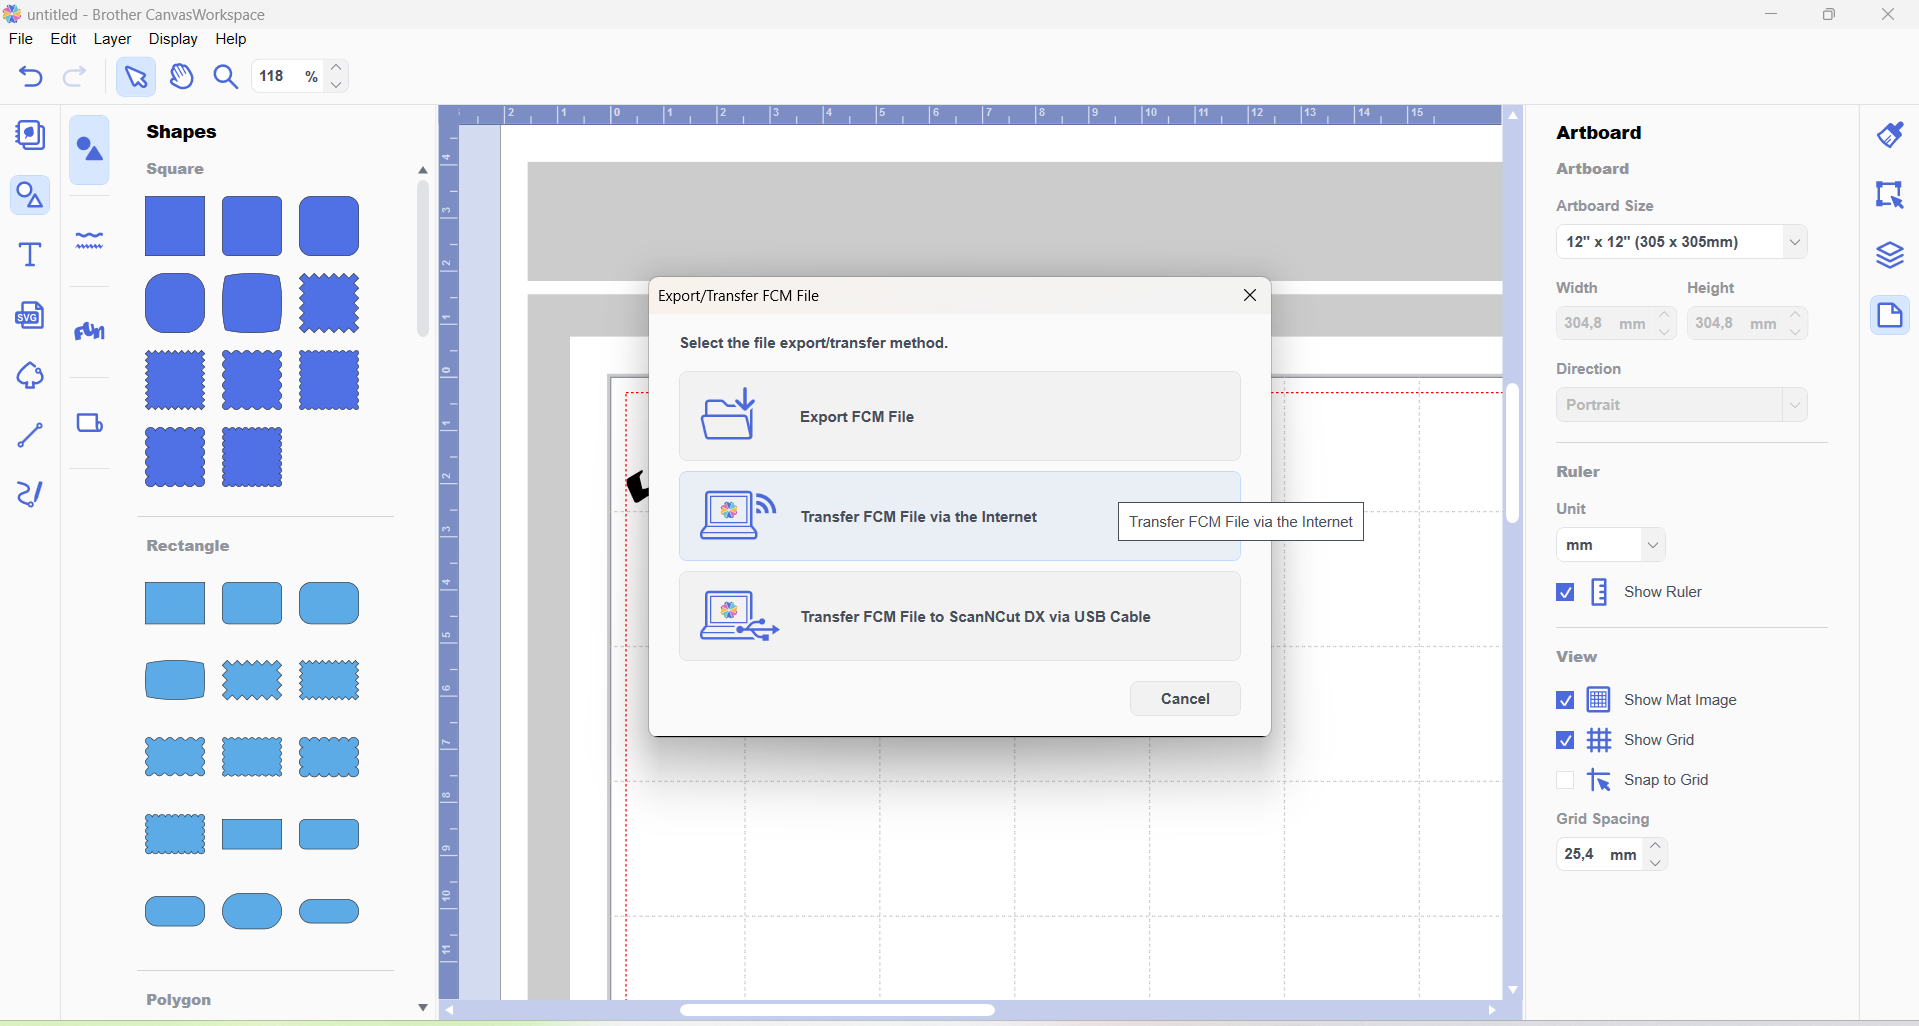The height and width of the screenshot is (1026, 1919).
Task: Decrease zoom percentage with down arrow
Action: [x=337, y=85]
